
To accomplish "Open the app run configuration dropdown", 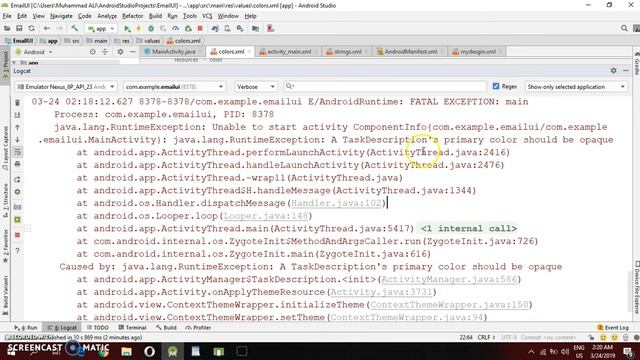I will click(x=101, y=29).
